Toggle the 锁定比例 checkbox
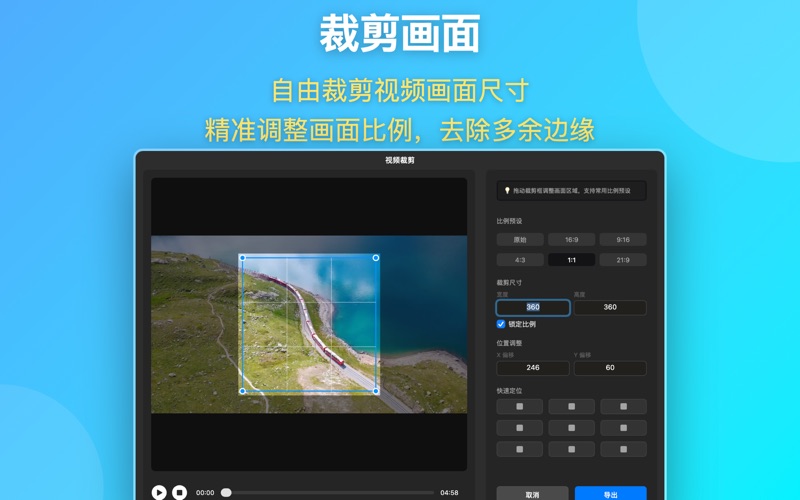Screen dimensions: 800x500 coord(501,324)
